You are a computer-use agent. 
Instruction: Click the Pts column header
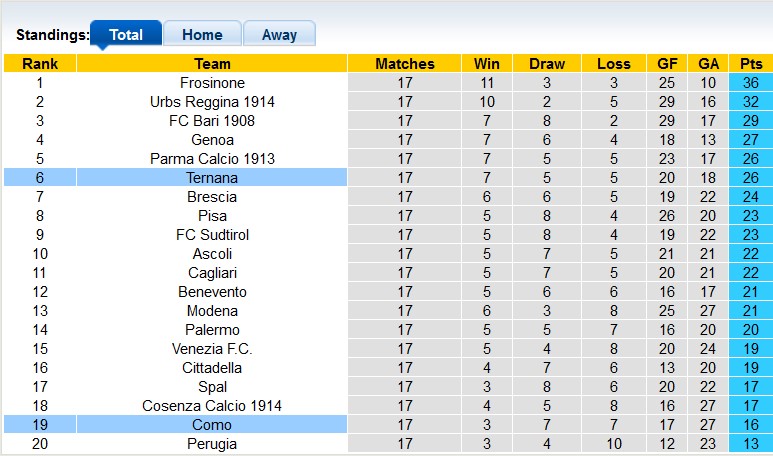coord(751,64)
